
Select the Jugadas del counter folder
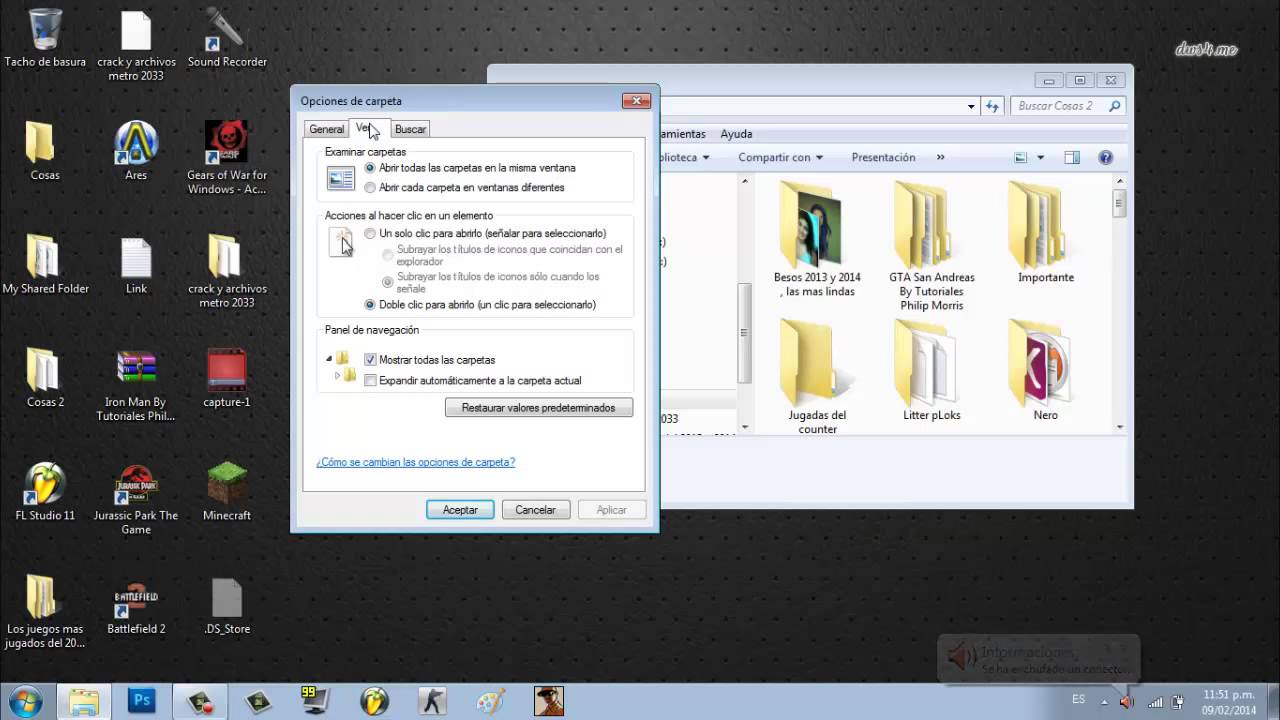(817, 377)
